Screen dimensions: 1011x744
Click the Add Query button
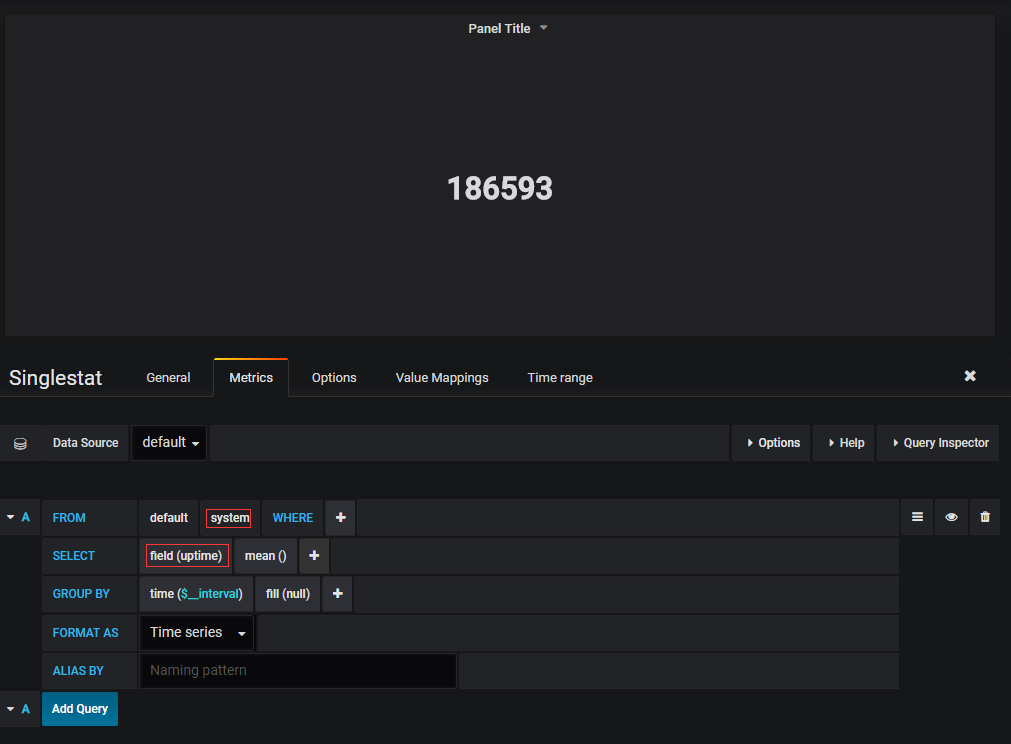[79, 708]
